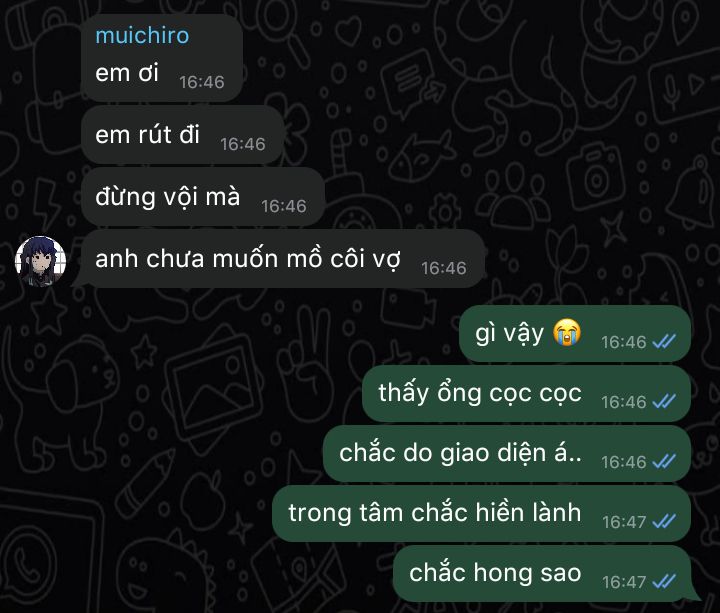Select the "em rút đi" message
Viewport: 720px width, 613px height.
(182, 135)
